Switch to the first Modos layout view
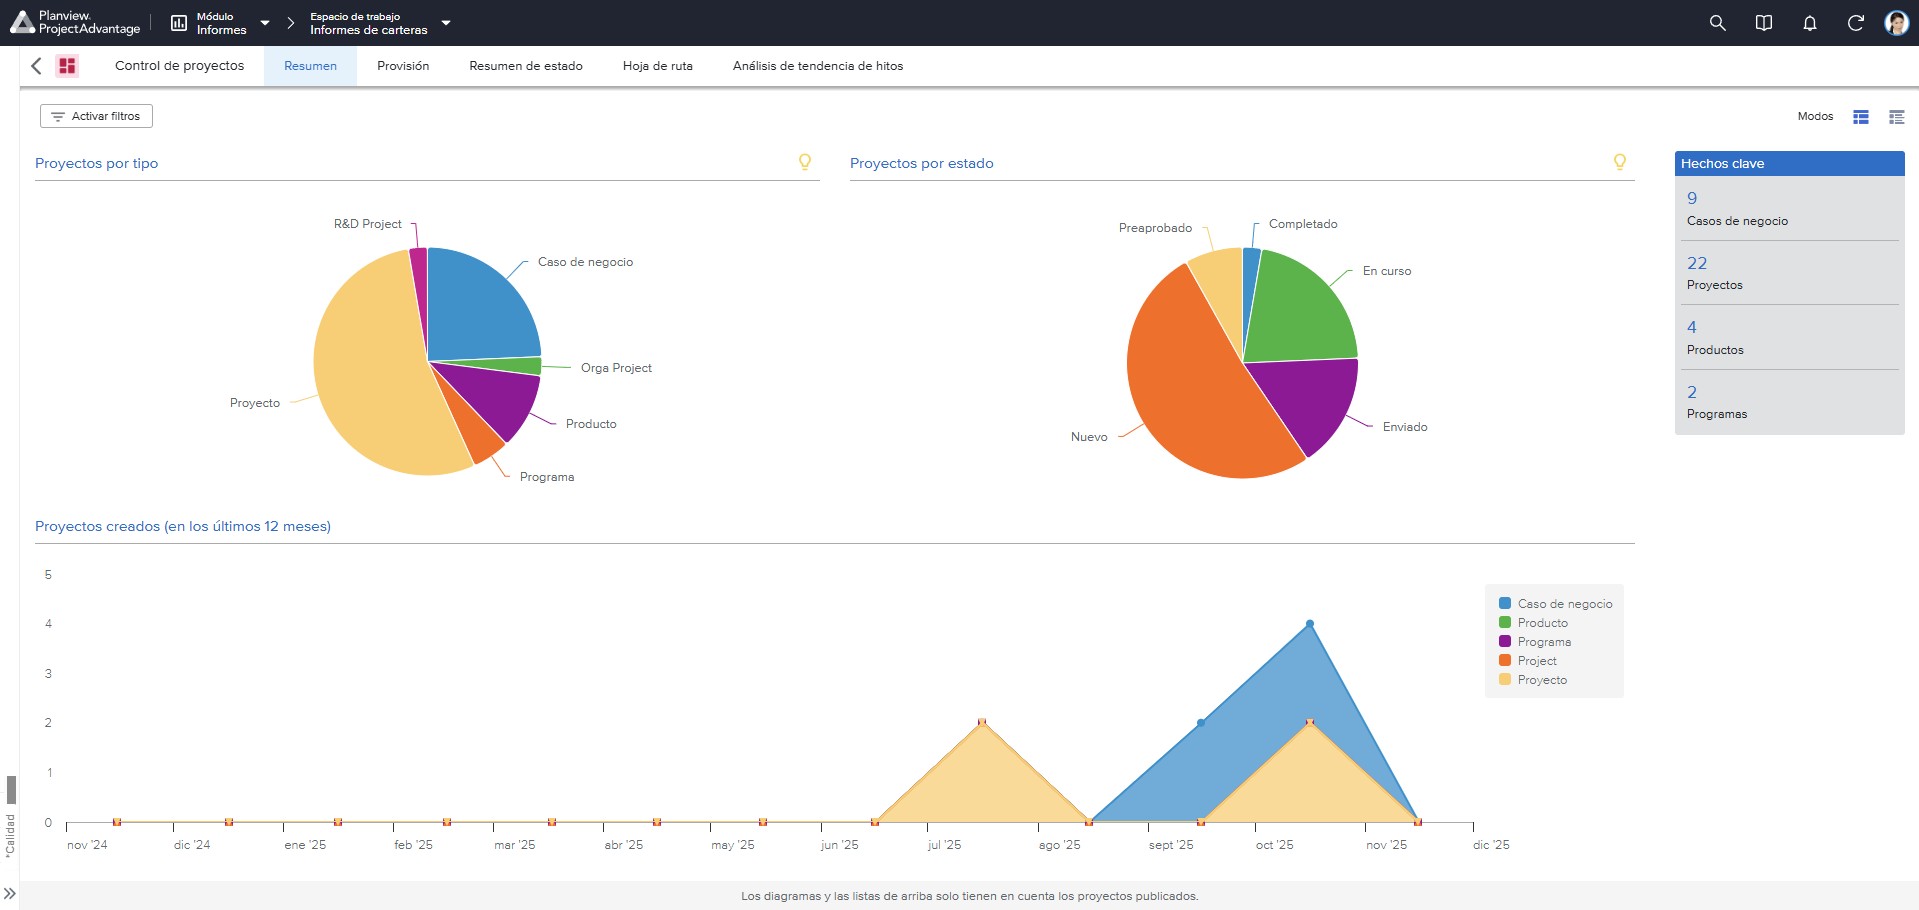The width and height of the screenshot is (1919, 910). [x=1861, y=117]
